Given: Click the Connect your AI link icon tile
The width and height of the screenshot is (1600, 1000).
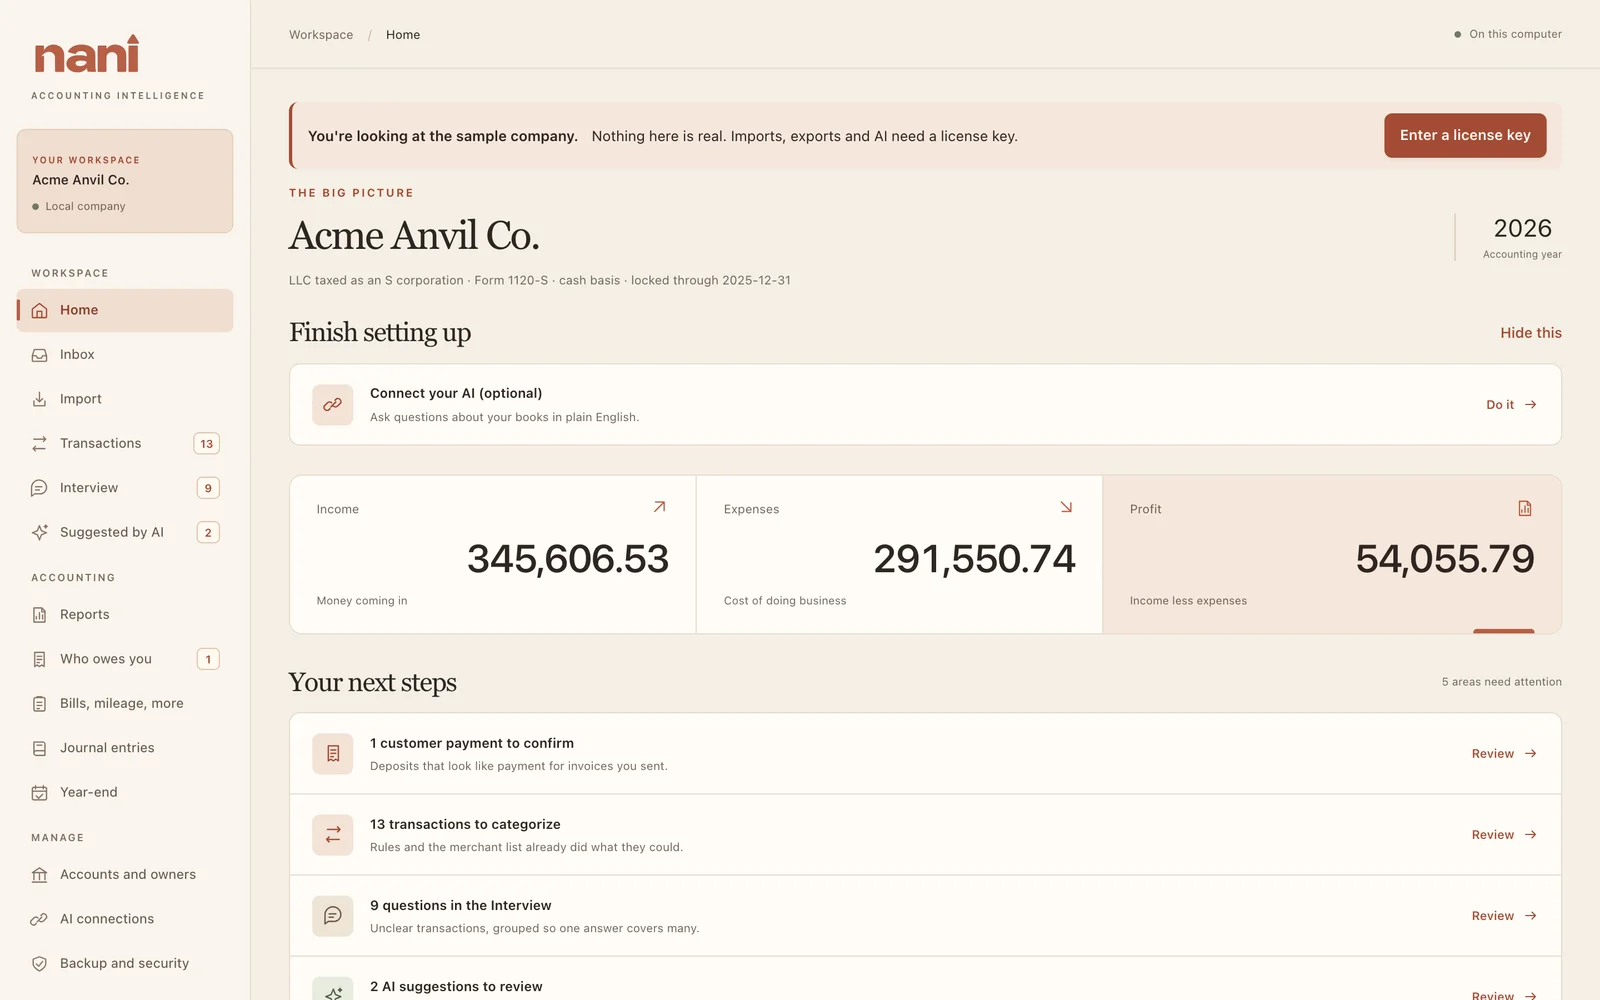Looking at the screenshot, I should [x=333, y=405].
